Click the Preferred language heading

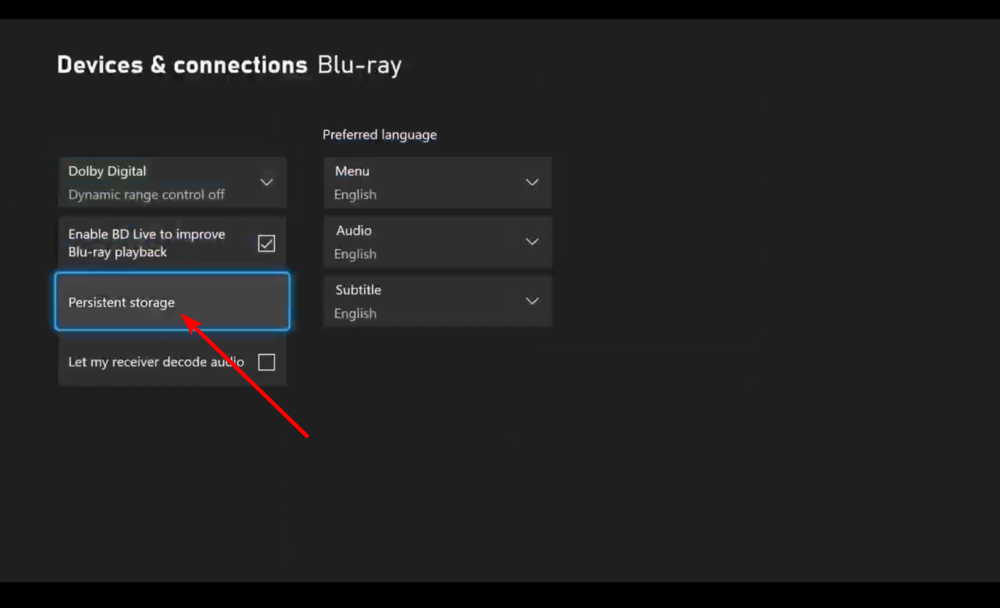[379, 135]
